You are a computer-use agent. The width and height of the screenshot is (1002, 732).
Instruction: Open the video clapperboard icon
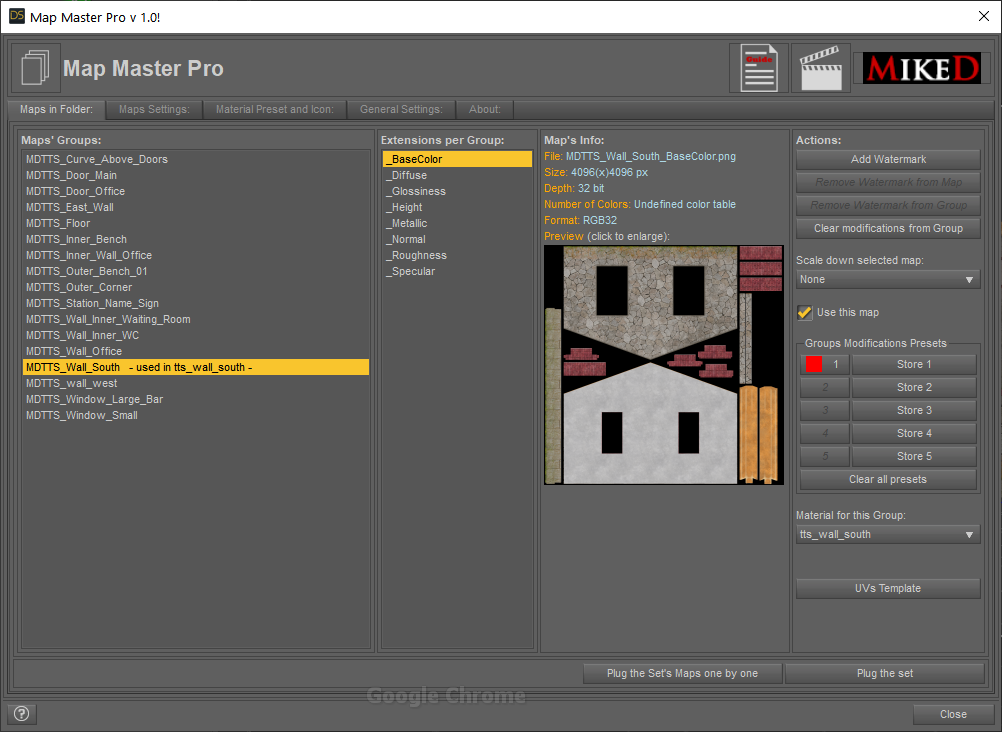821,68
